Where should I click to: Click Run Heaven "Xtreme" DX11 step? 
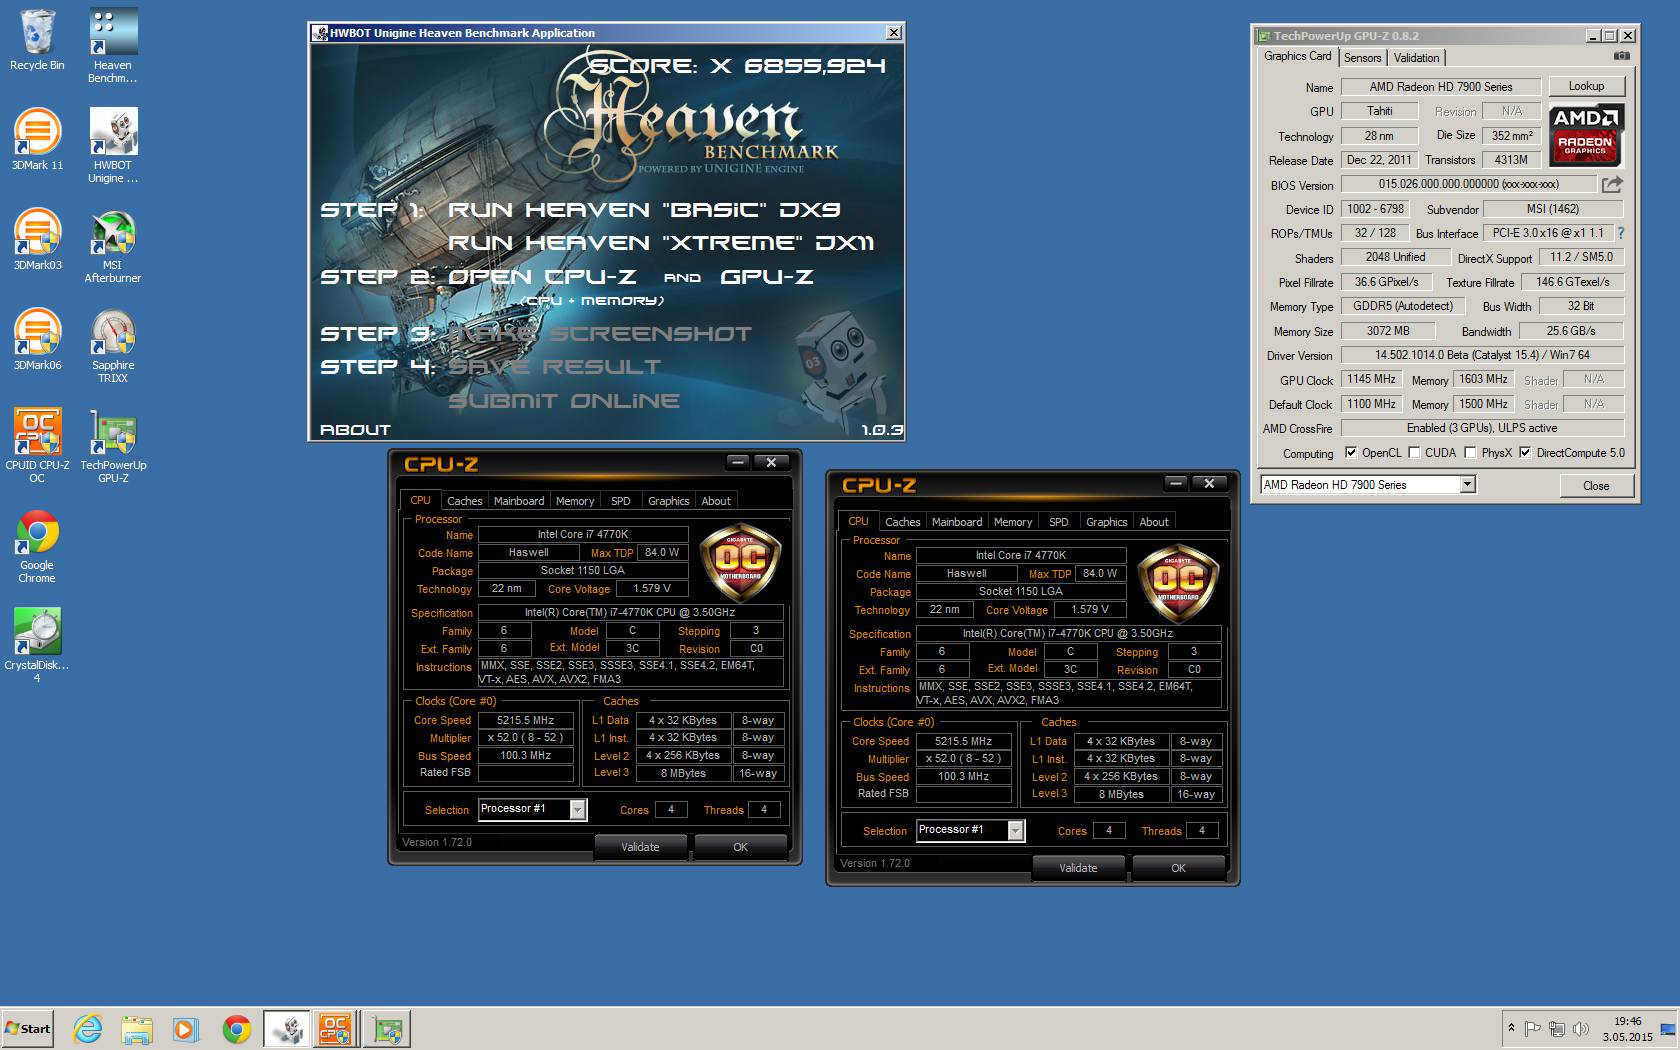pos(661,243)
